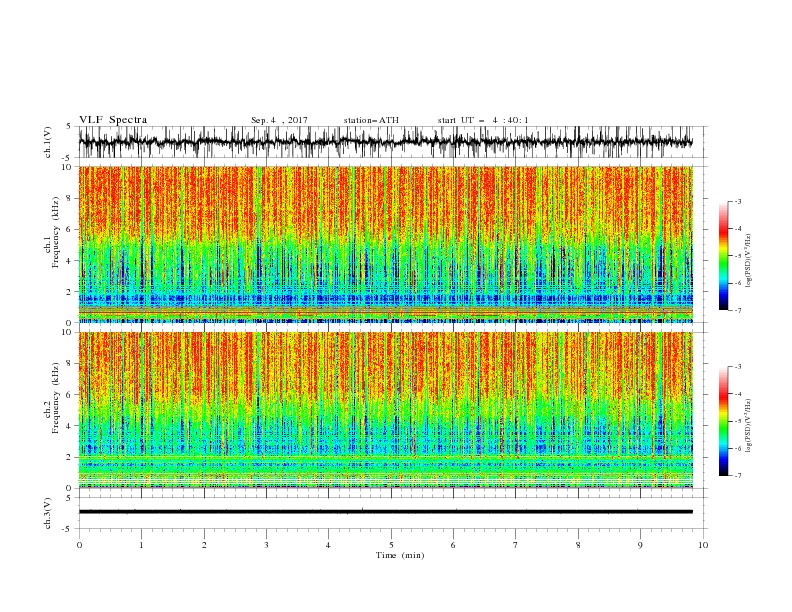792x612 pixels.
Task: Select the ch.2 color bar "log(PSD)(V²/Hz)" label
Action: pos(748,425)
